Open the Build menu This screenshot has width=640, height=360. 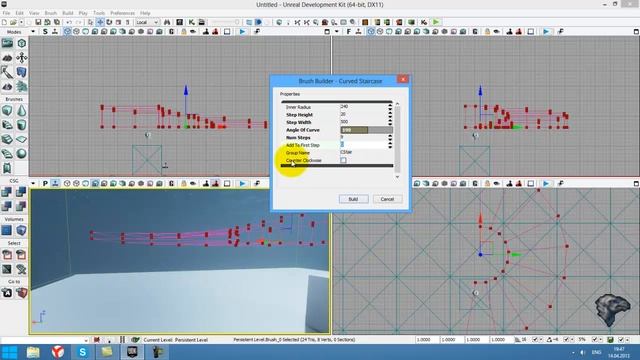click(x=68, y=13)
